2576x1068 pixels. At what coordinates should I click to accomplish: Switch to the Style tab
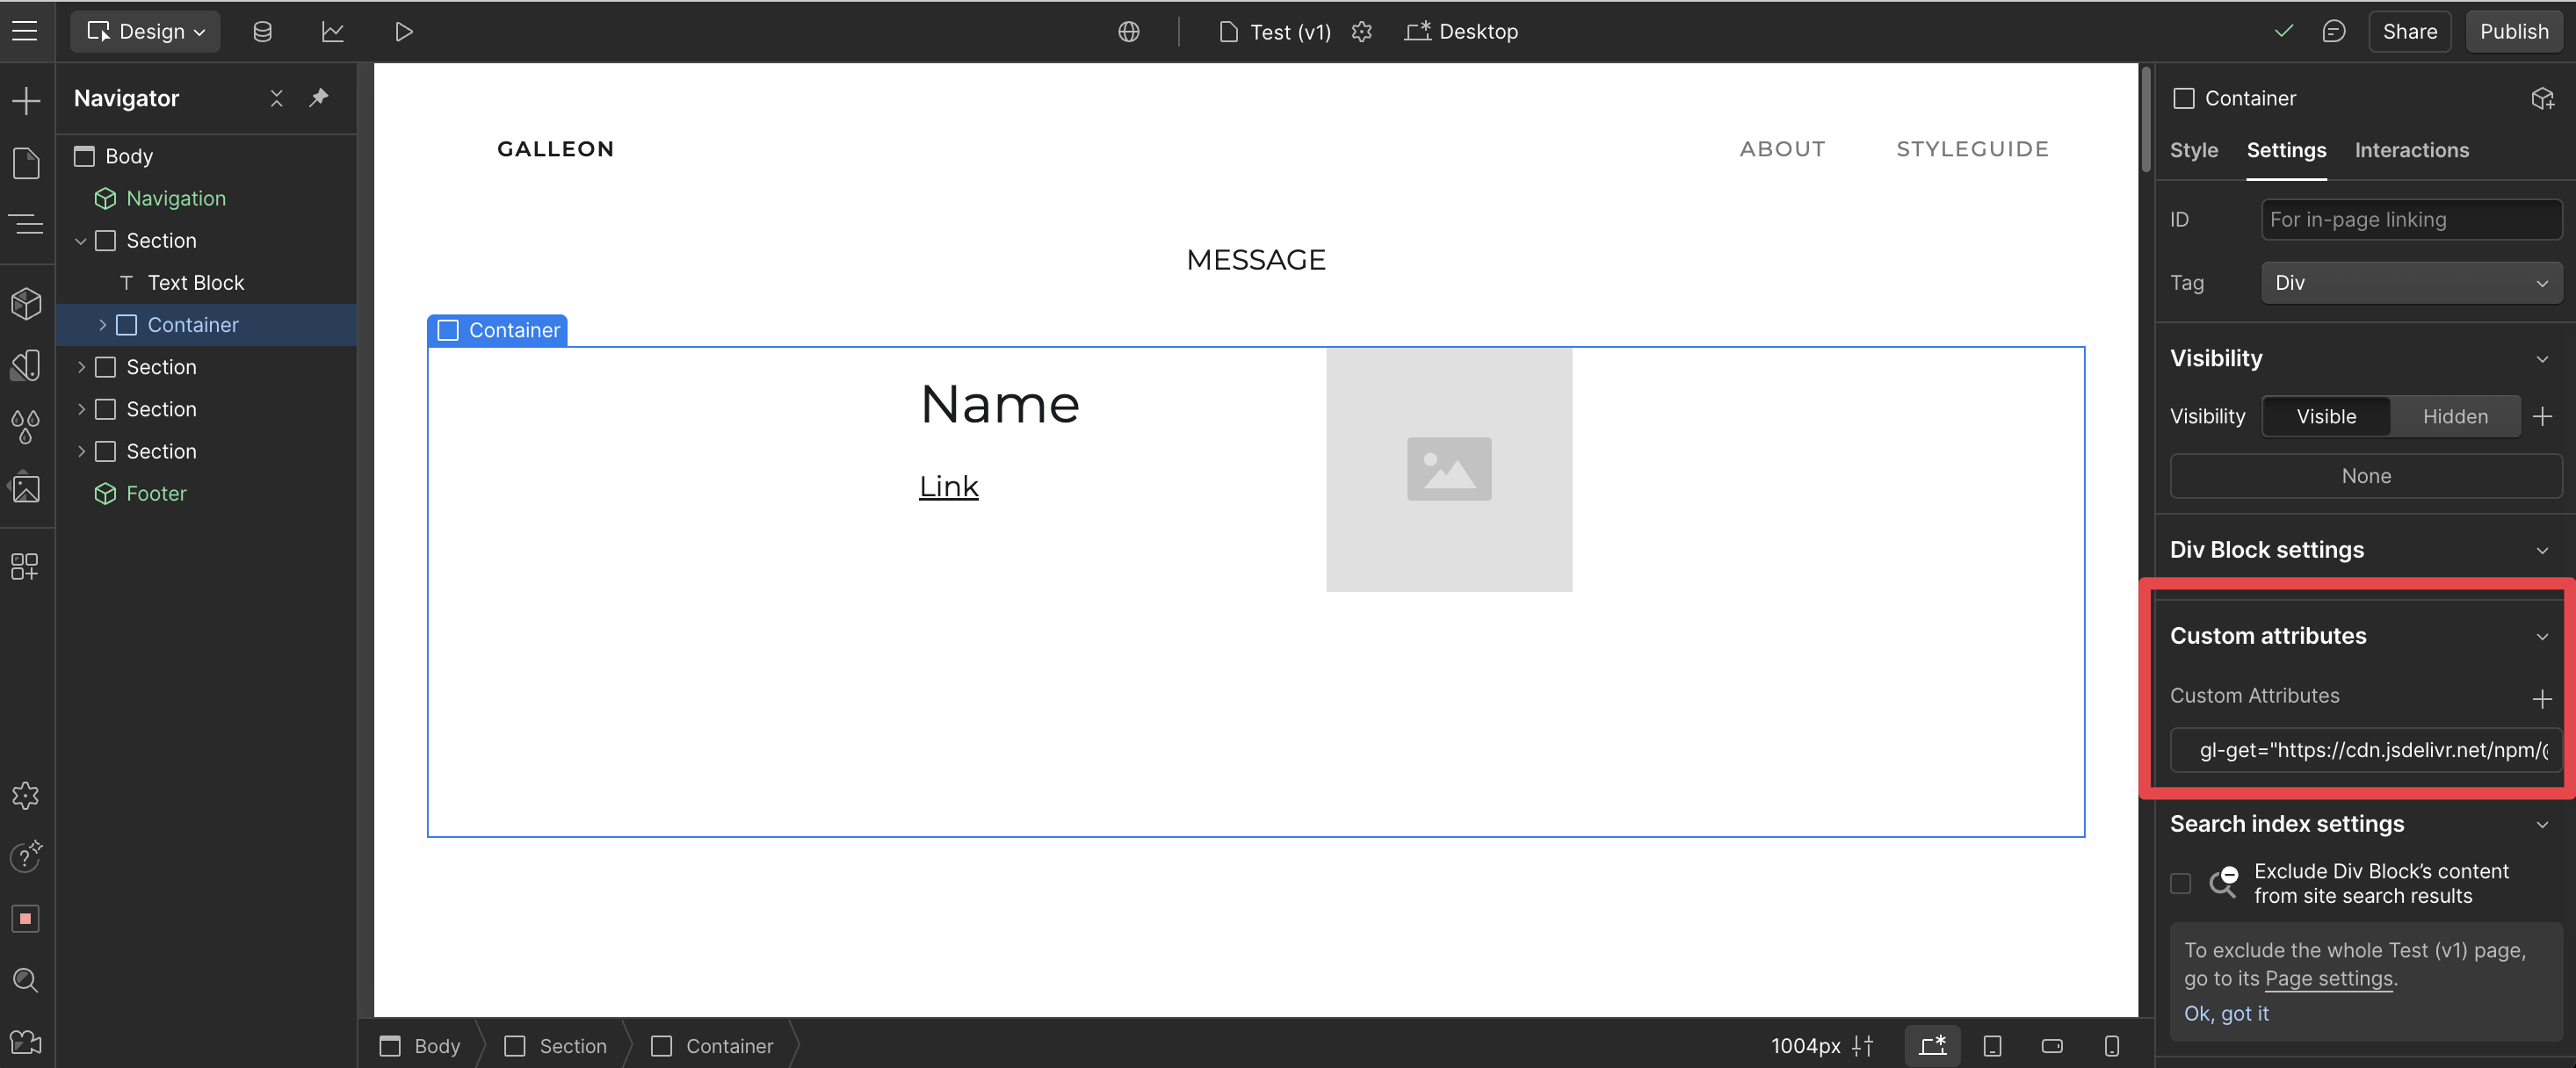point(2193,150)
